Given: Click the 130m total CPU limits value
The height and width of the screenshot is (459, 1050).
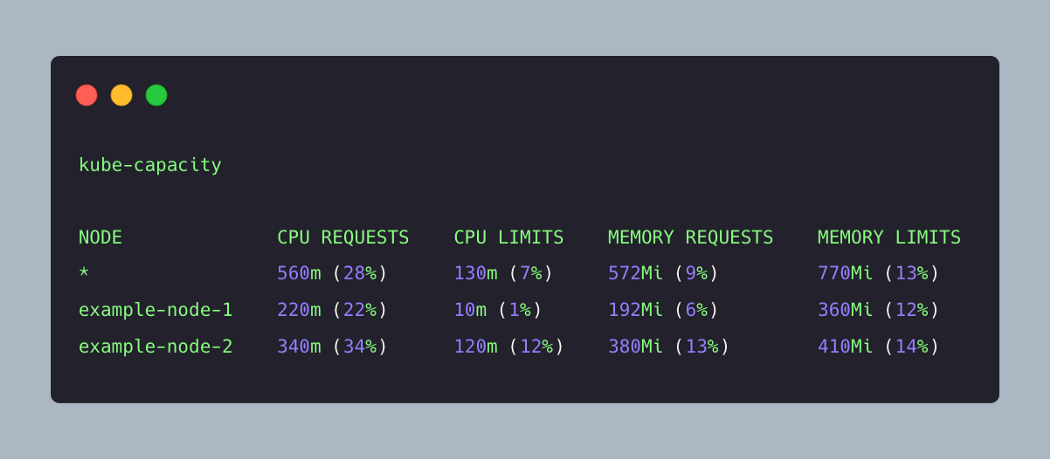Looking at the screenshot, I should [475, 273].
